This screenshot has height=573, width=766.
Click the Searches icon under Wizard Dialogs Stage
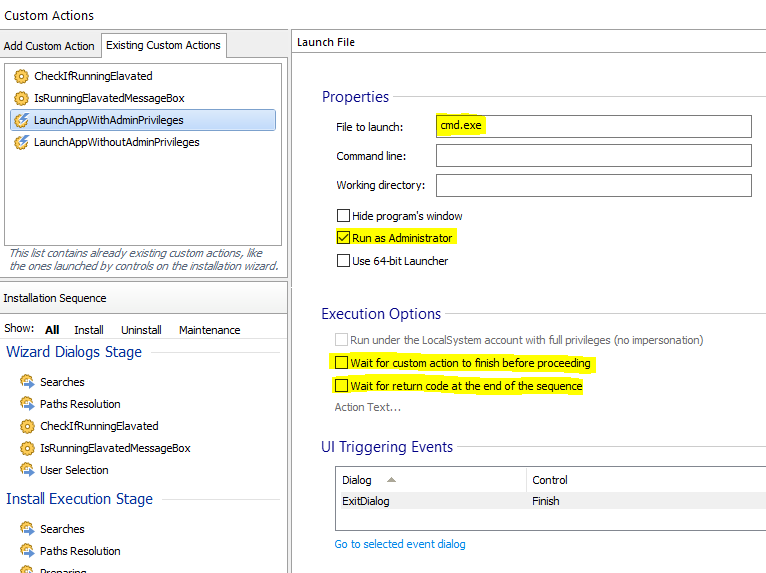(x=27, y=382)
